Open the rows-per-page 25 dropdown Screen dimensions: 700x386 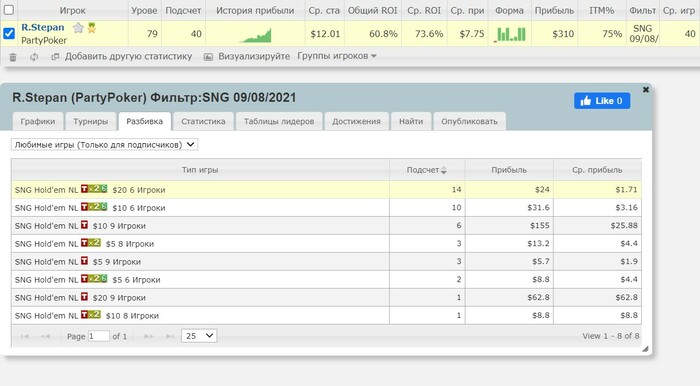tap(199, 336)
